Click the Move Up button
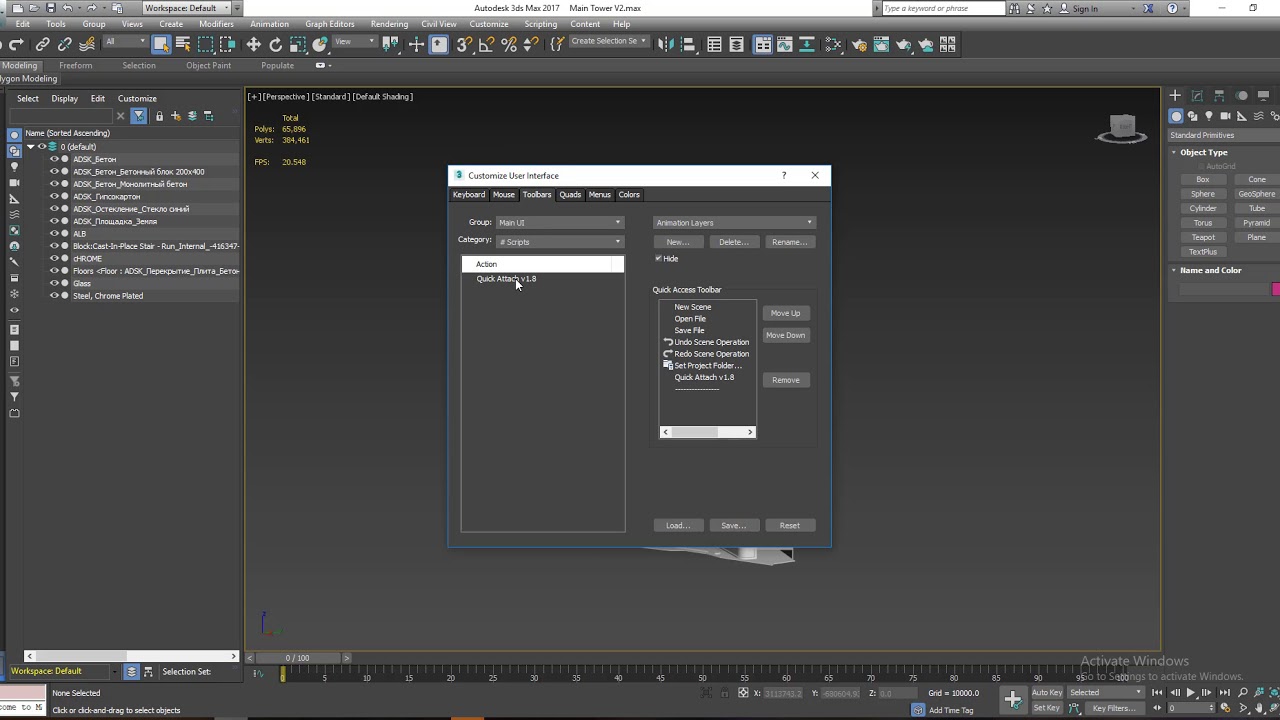 (785, 313)
